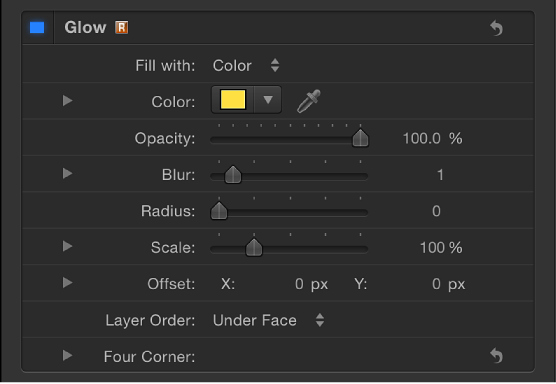Expand the Blur disclosure triangle
Image resolution: width=556 pixels, height=384 pixels.
point(67,173)
